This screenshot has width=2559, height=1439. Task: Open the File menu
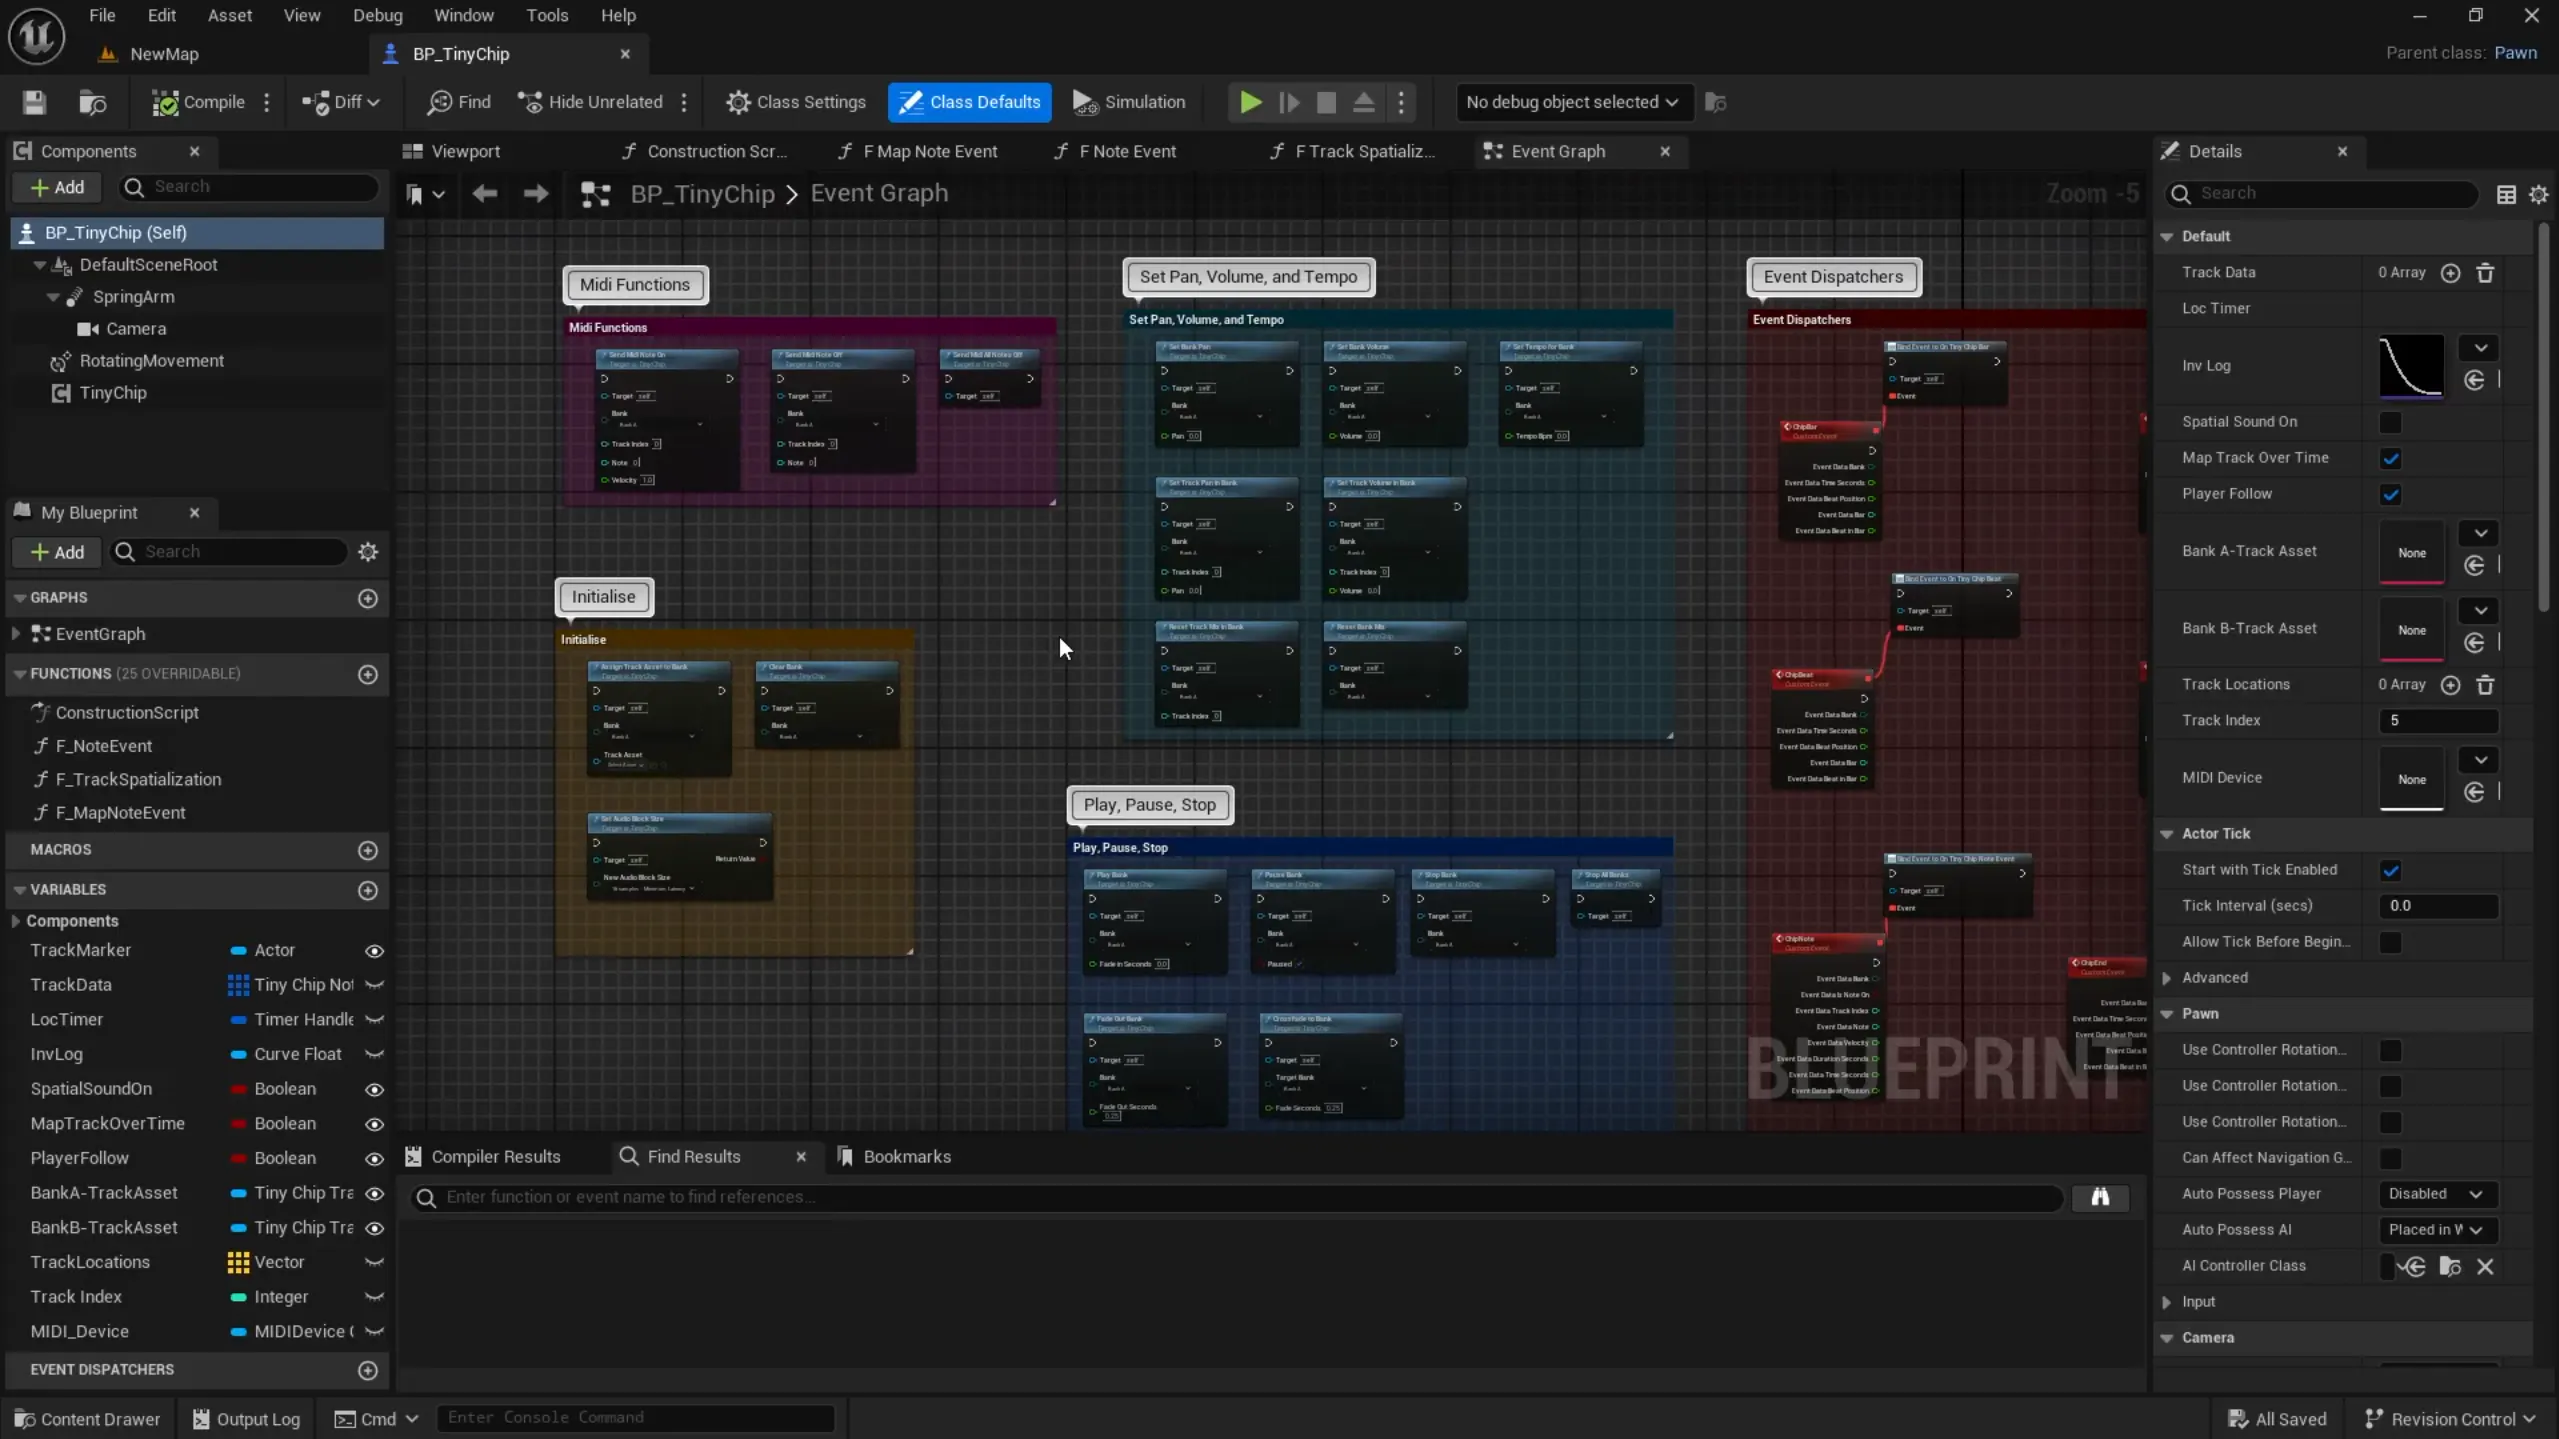tap(102, 15)
